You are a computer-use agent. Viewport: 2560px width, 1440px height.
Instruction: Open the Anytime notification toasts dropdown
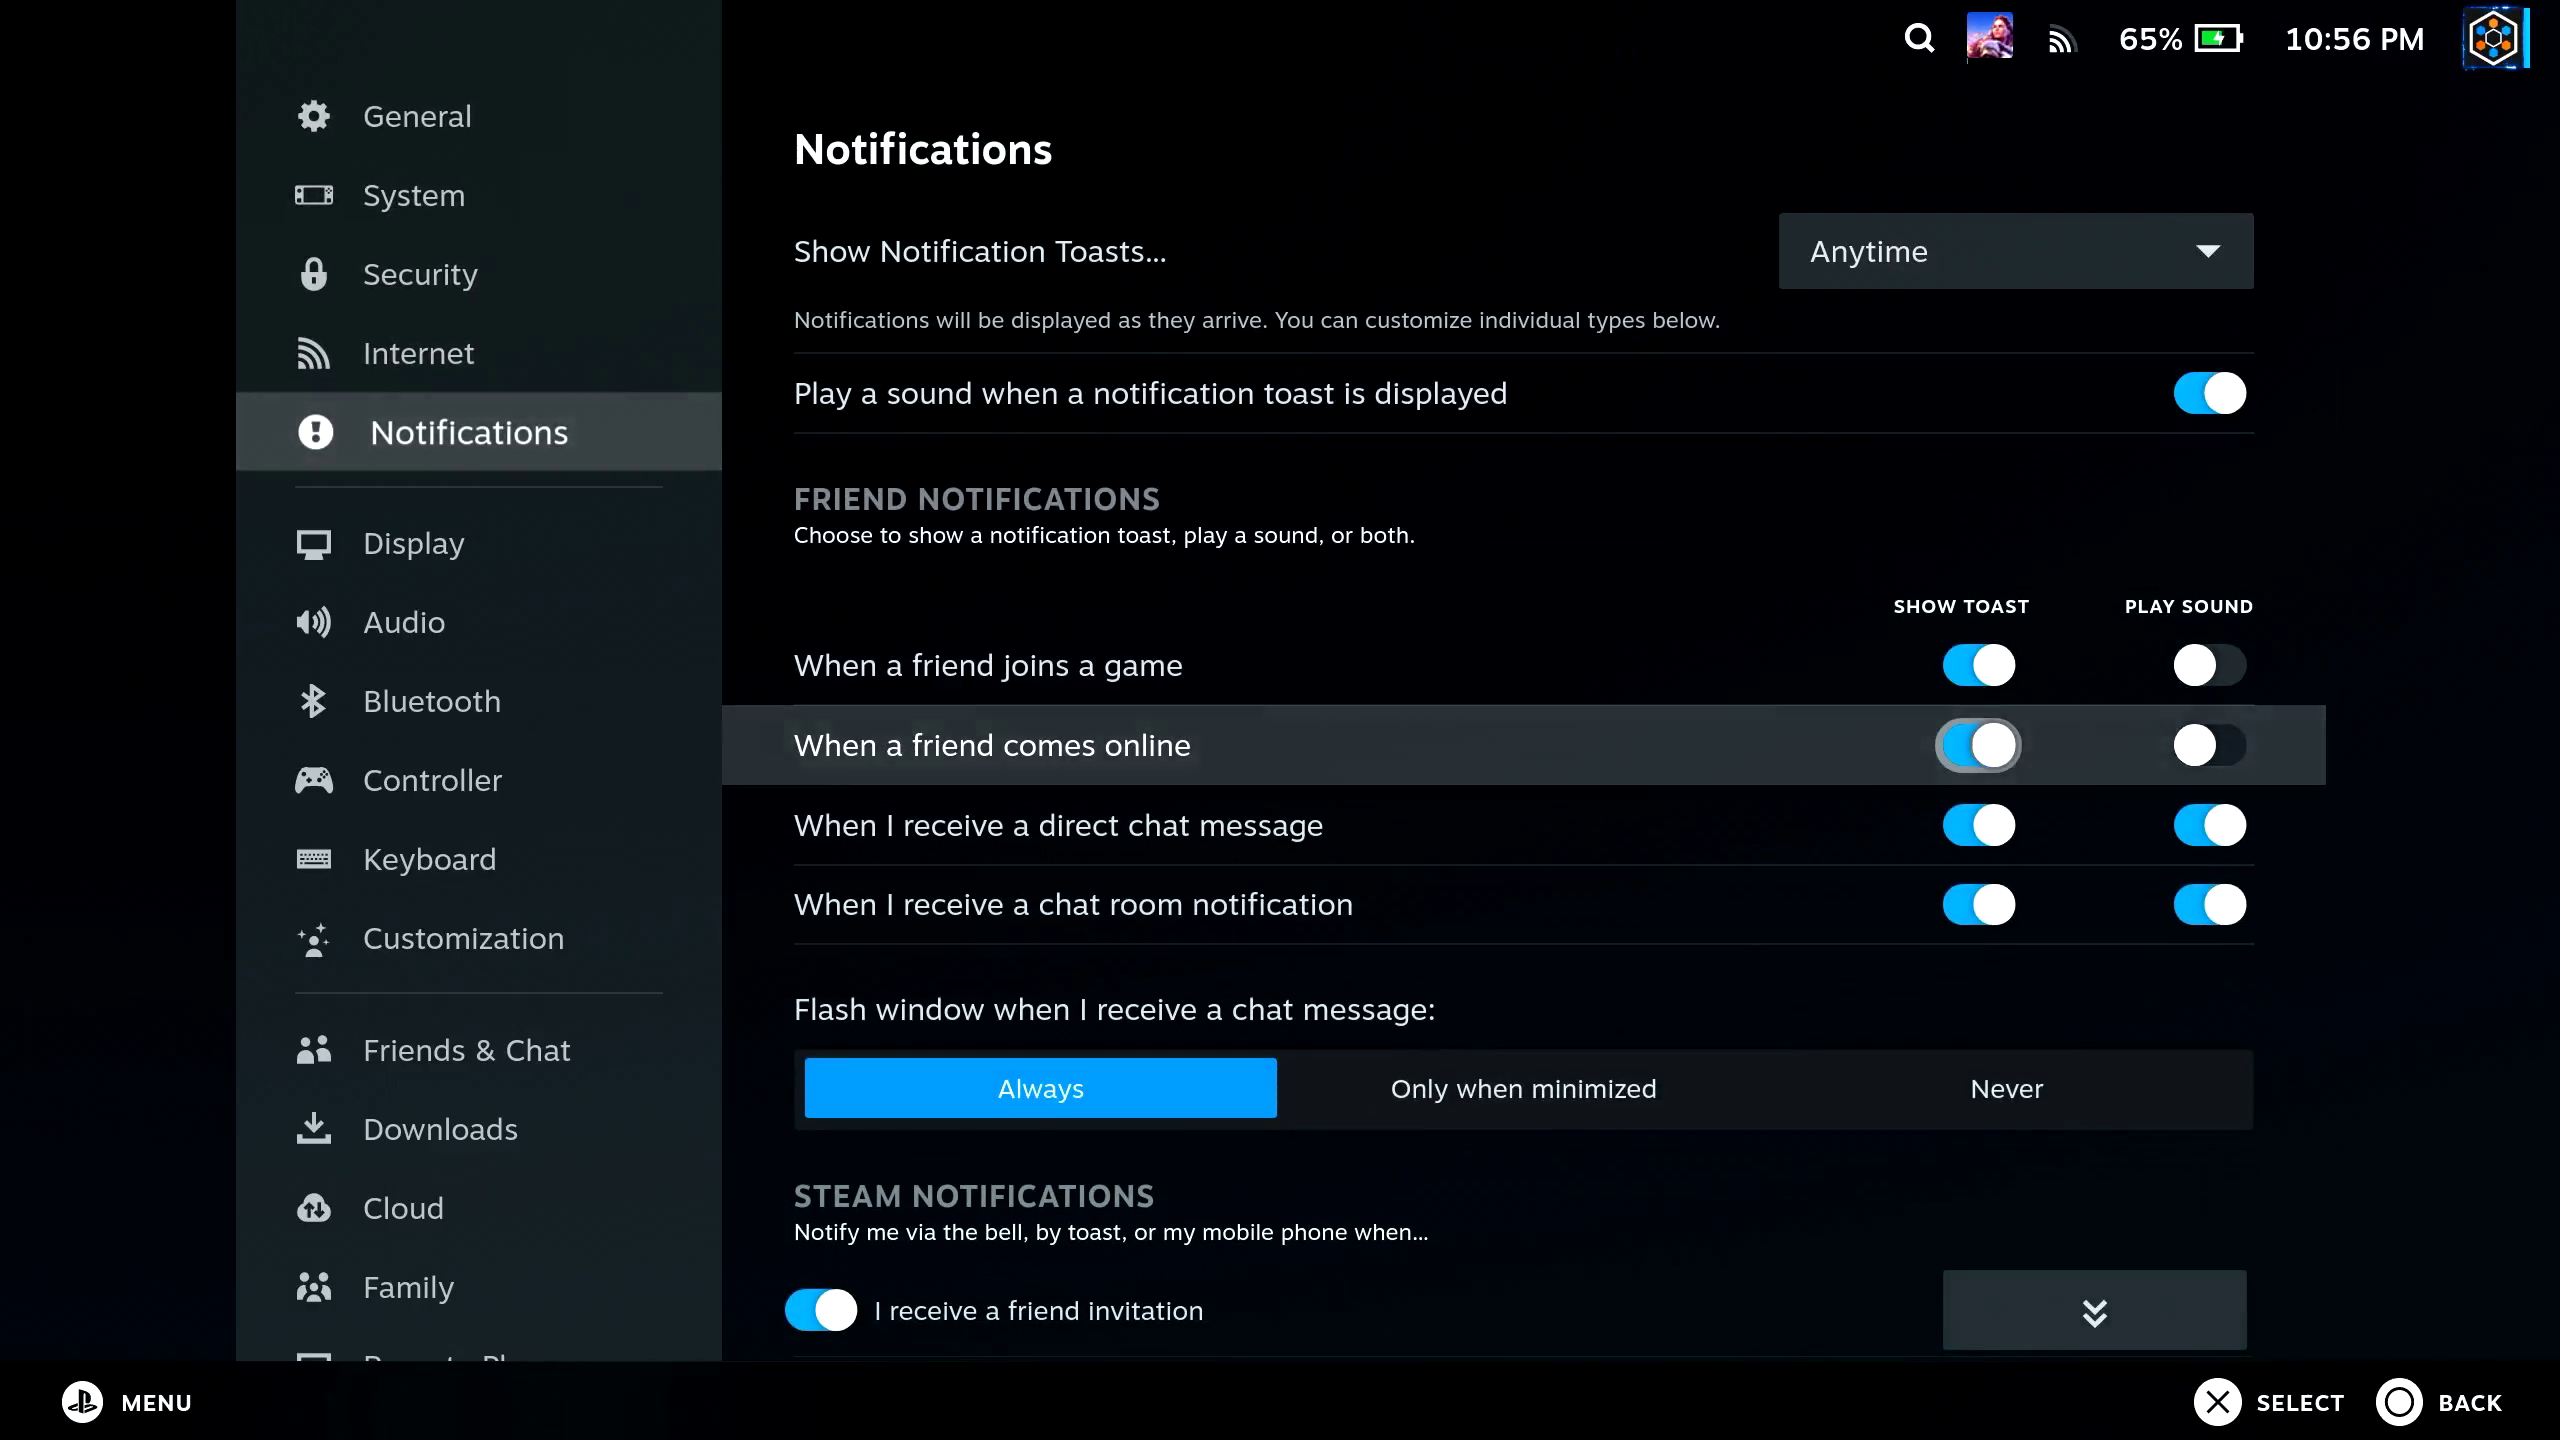click(x=2015, y=251)
